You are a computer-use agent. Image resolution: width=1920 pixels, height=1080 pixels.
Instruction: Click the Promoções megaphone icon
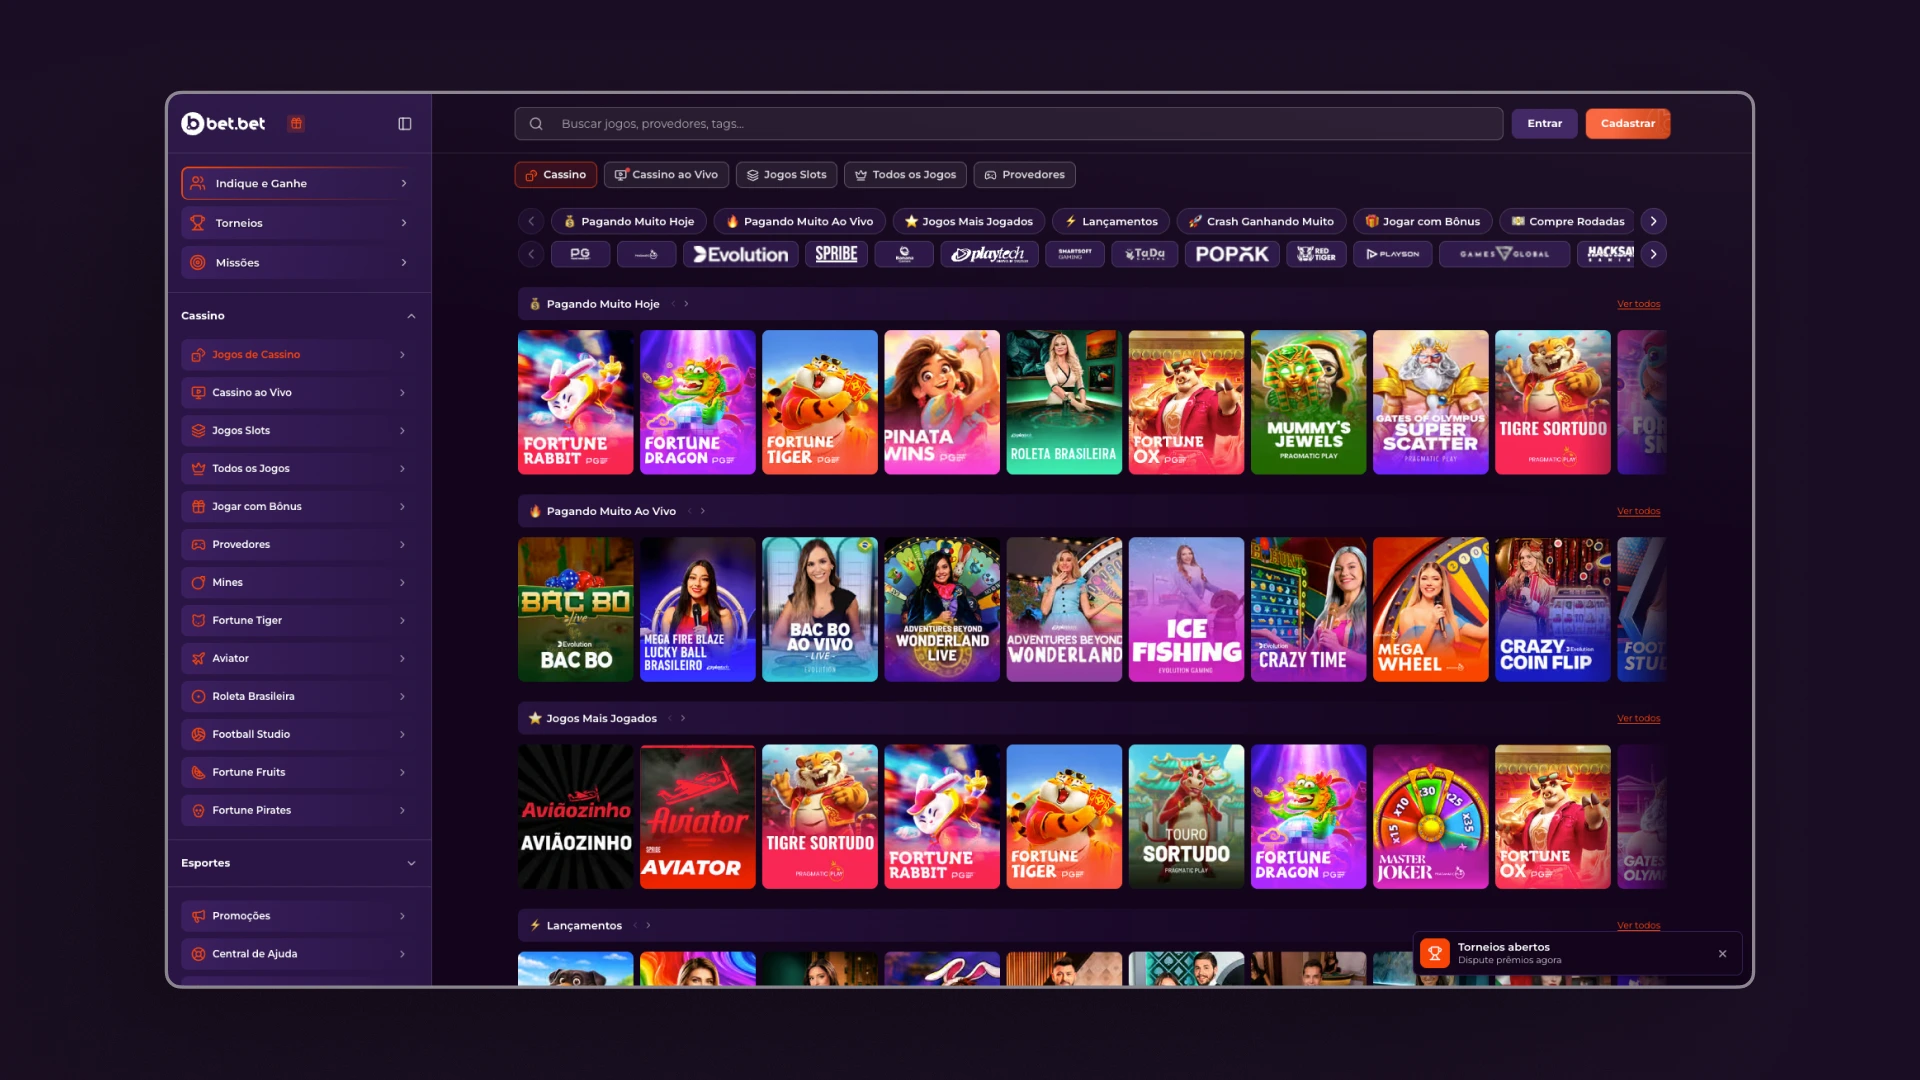pos(198,916)
